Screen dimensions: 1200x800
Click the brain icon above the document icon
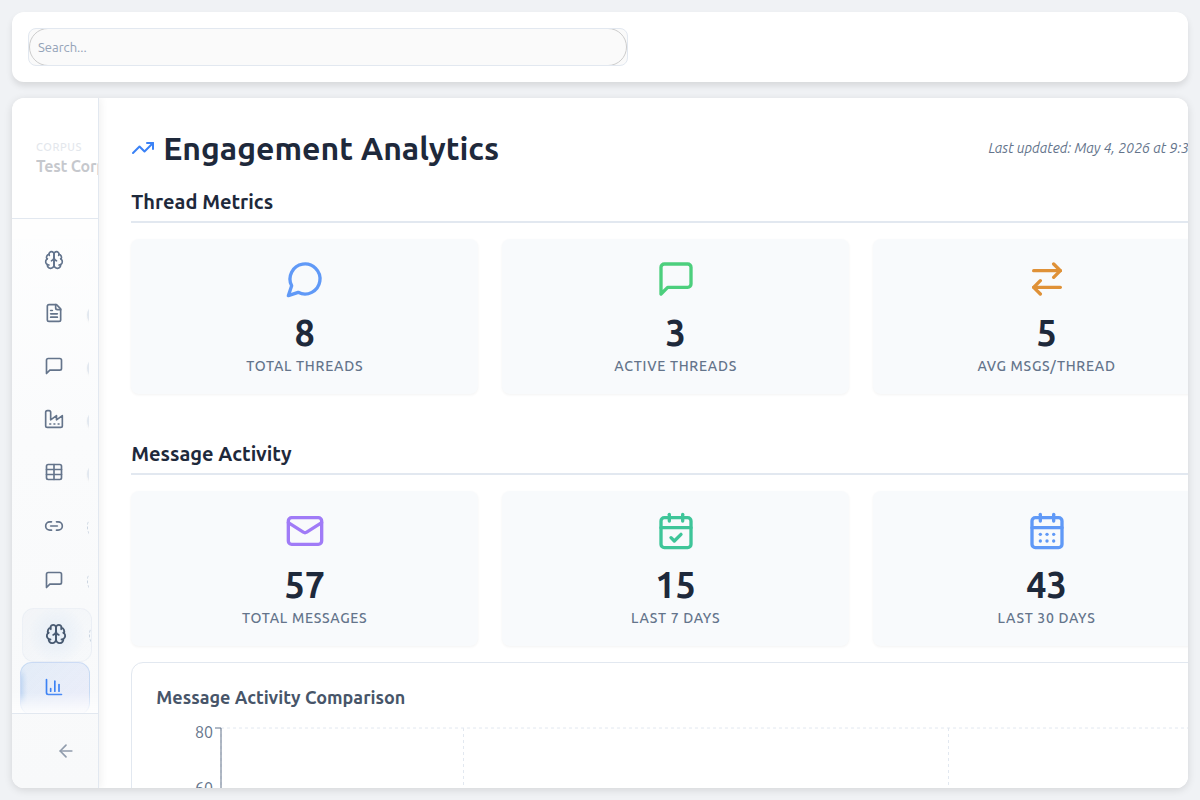point(55,261)
